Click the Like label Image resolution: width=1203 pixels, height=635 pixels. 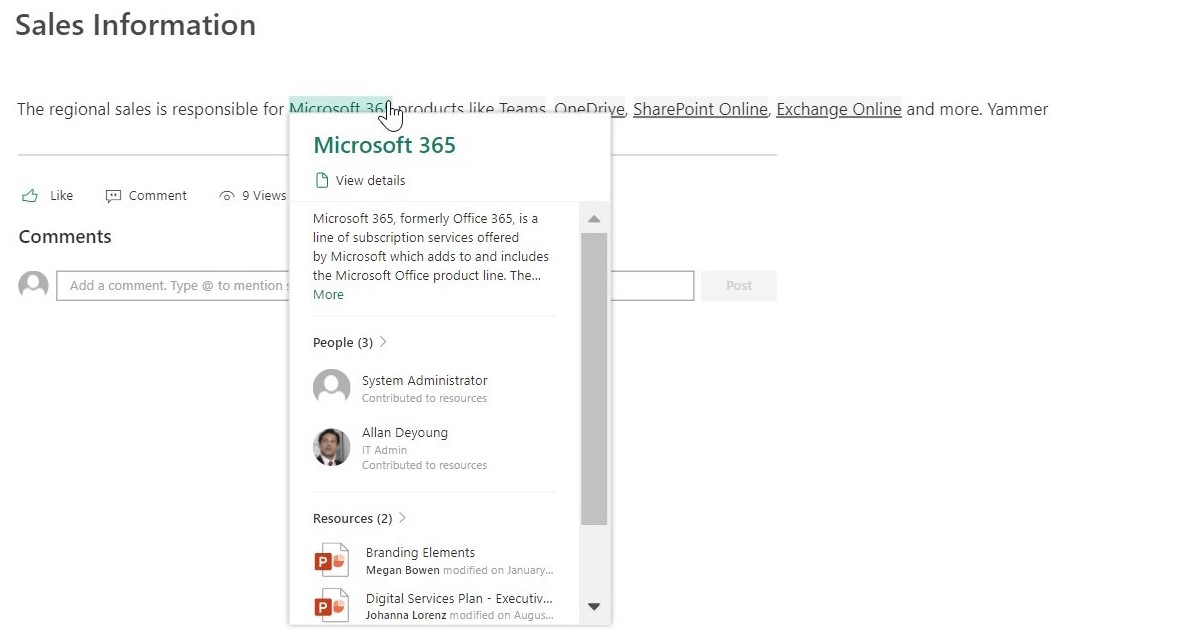coord(62,196)
